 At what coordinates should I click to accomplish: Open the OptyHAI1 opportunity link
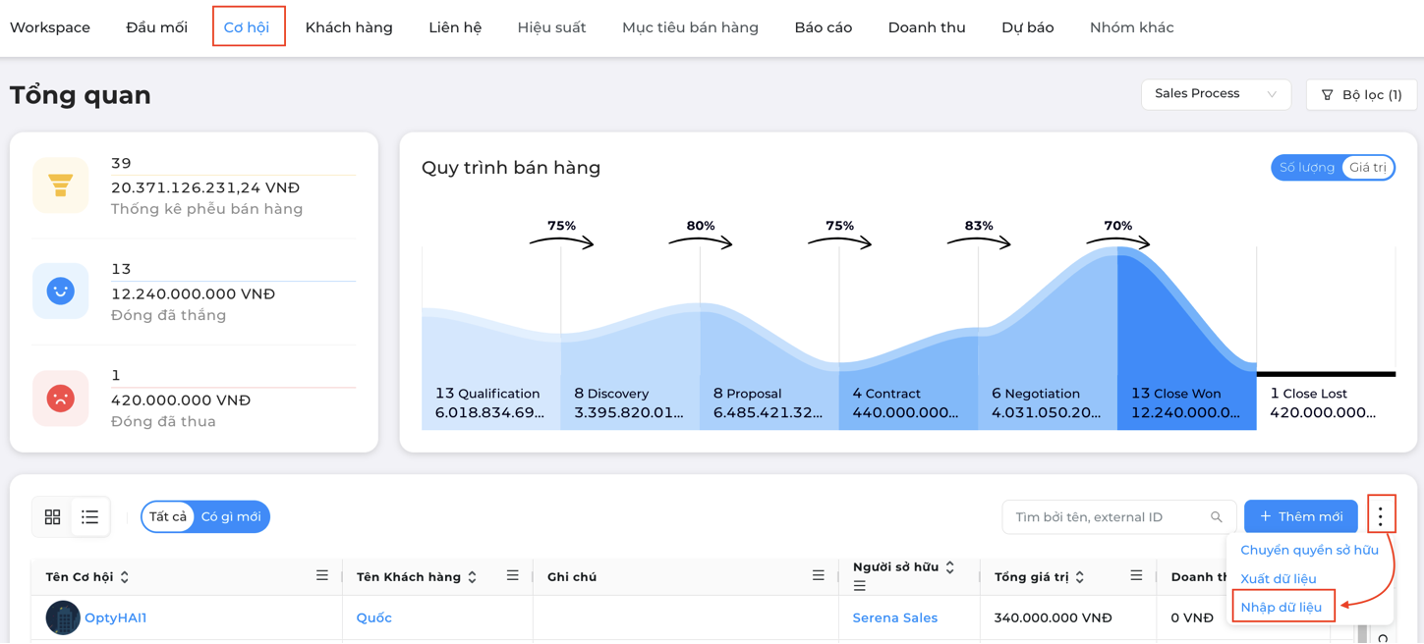coord(115,618)
